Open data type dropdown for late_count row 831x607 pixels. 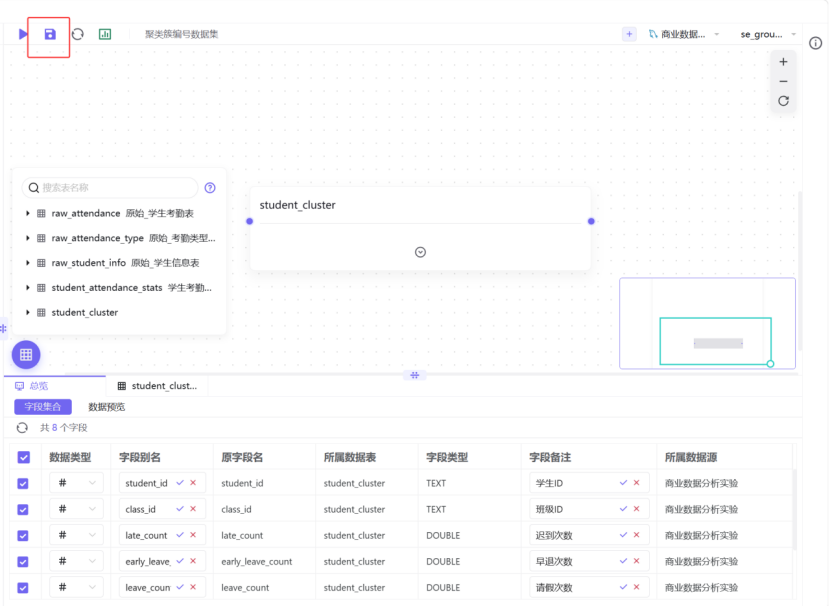click(x=76, y=535)
